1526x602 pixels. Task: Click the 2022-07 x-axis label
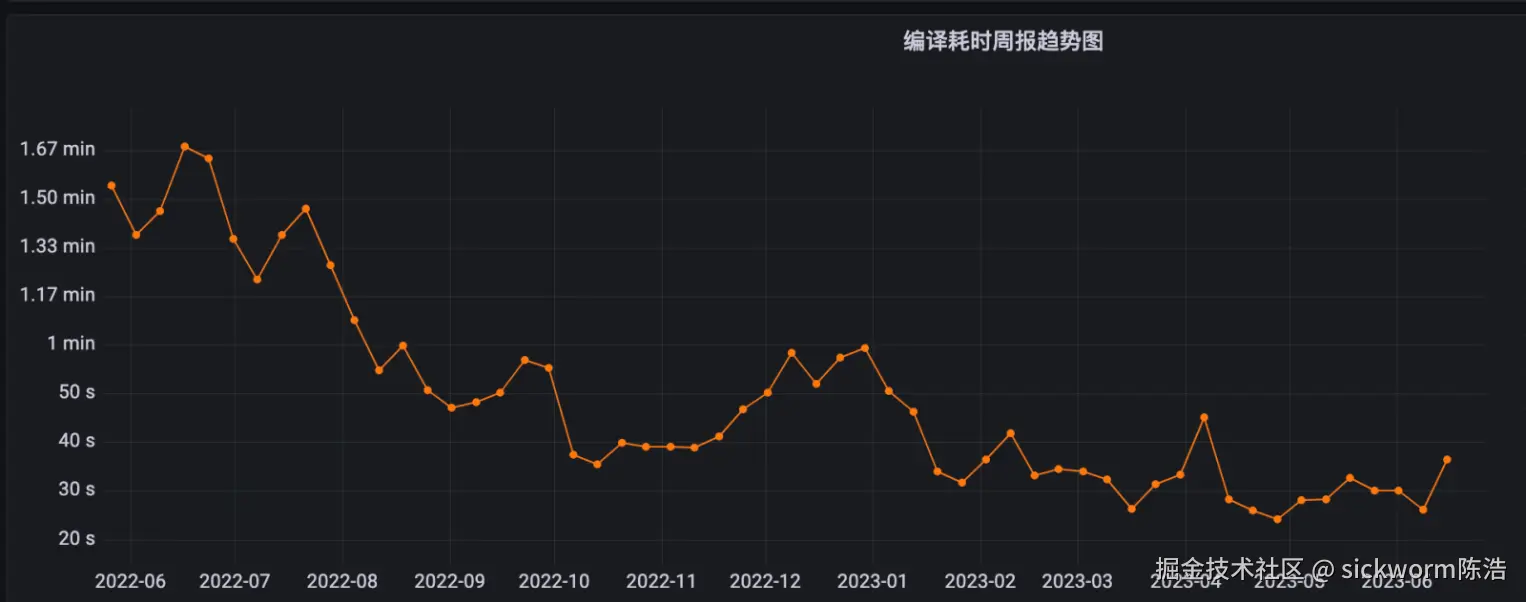[235, 581]
